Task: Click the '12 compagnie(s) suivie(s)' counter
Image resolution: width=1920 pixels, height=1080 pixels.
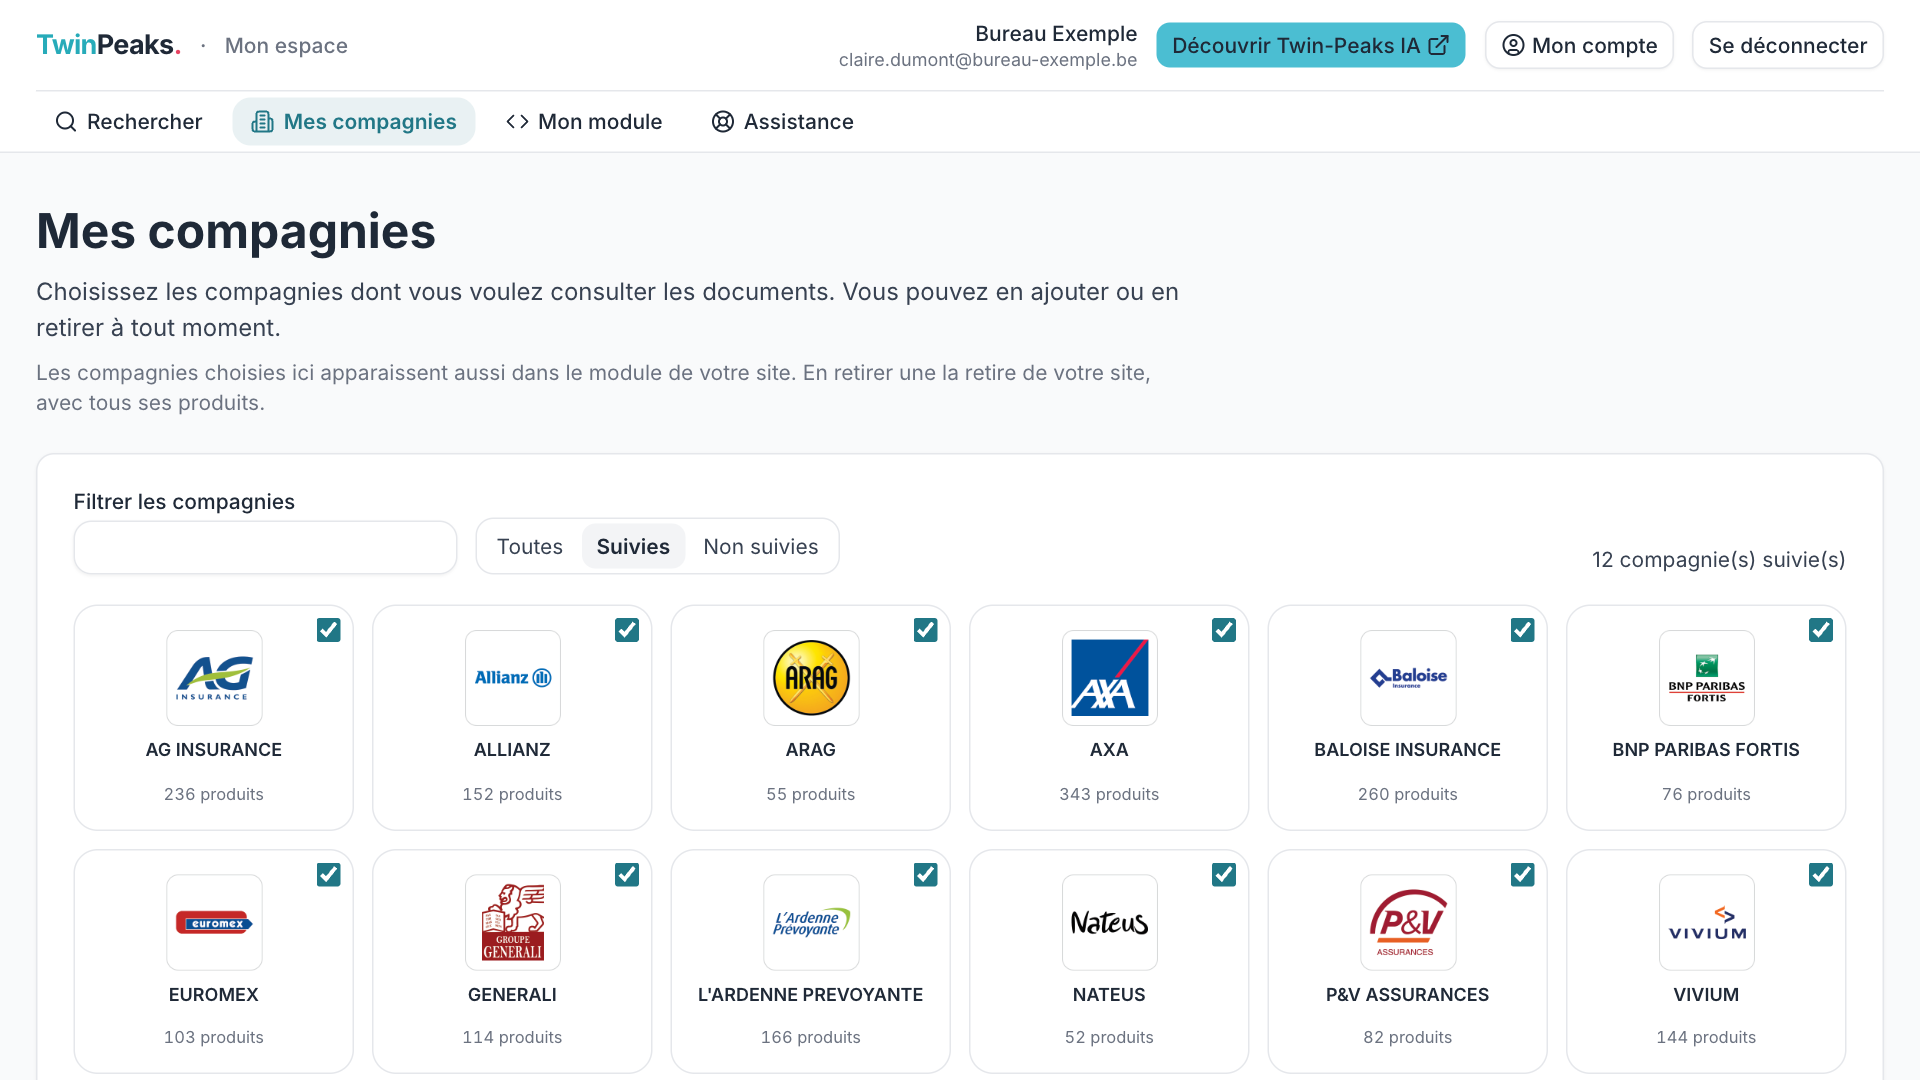Action: [1719, 560]
